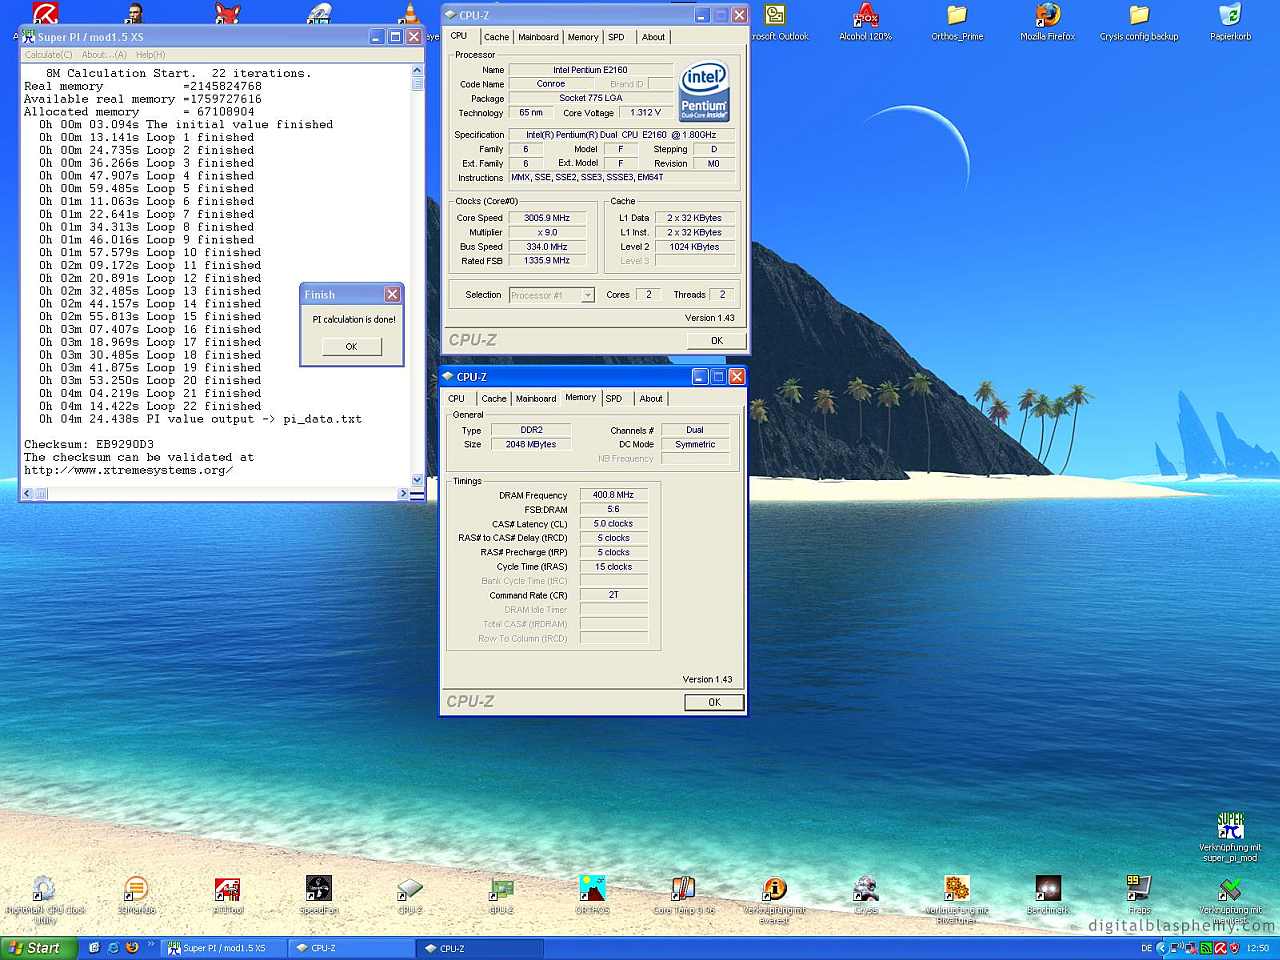
Task: Open the ORTHOS desktop icon
Action: [592, 889]
